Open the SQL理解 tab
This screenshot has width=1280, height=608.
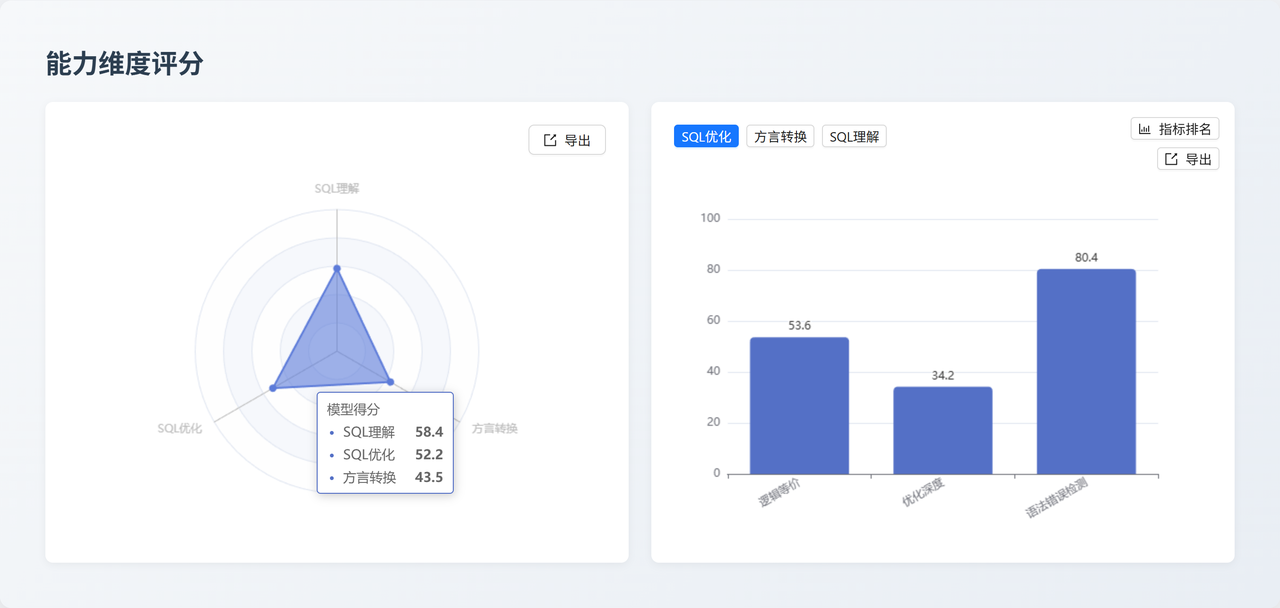click(x=854, y=135)
